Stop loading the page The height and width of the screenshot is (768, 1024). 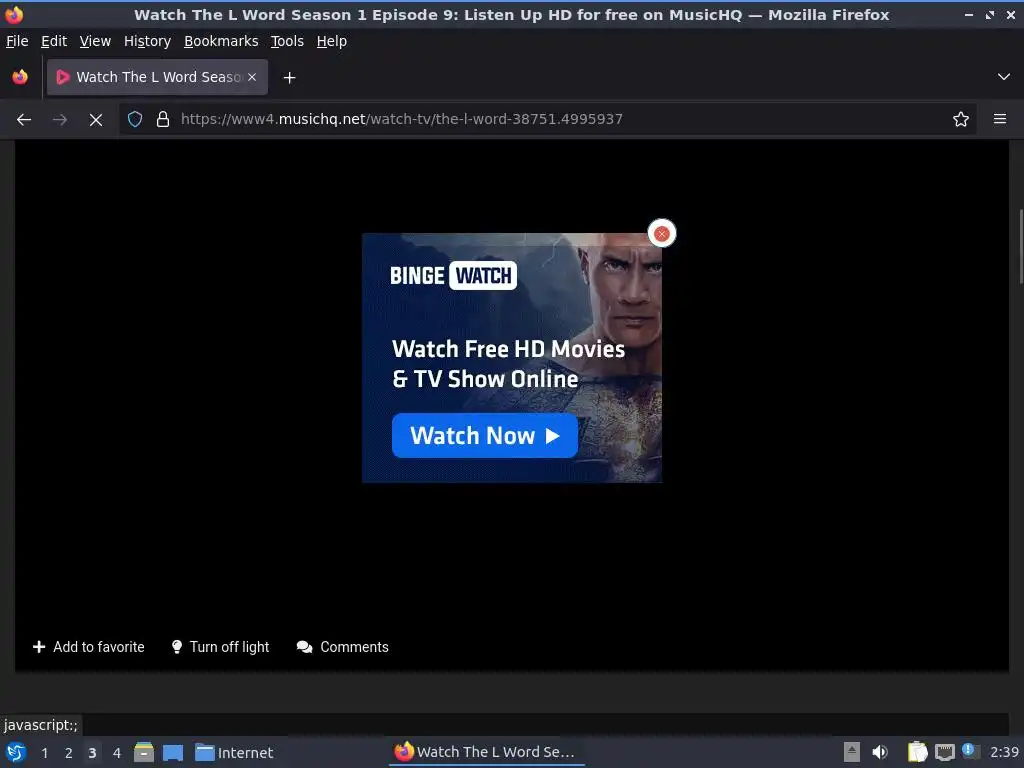click(95, 120)
